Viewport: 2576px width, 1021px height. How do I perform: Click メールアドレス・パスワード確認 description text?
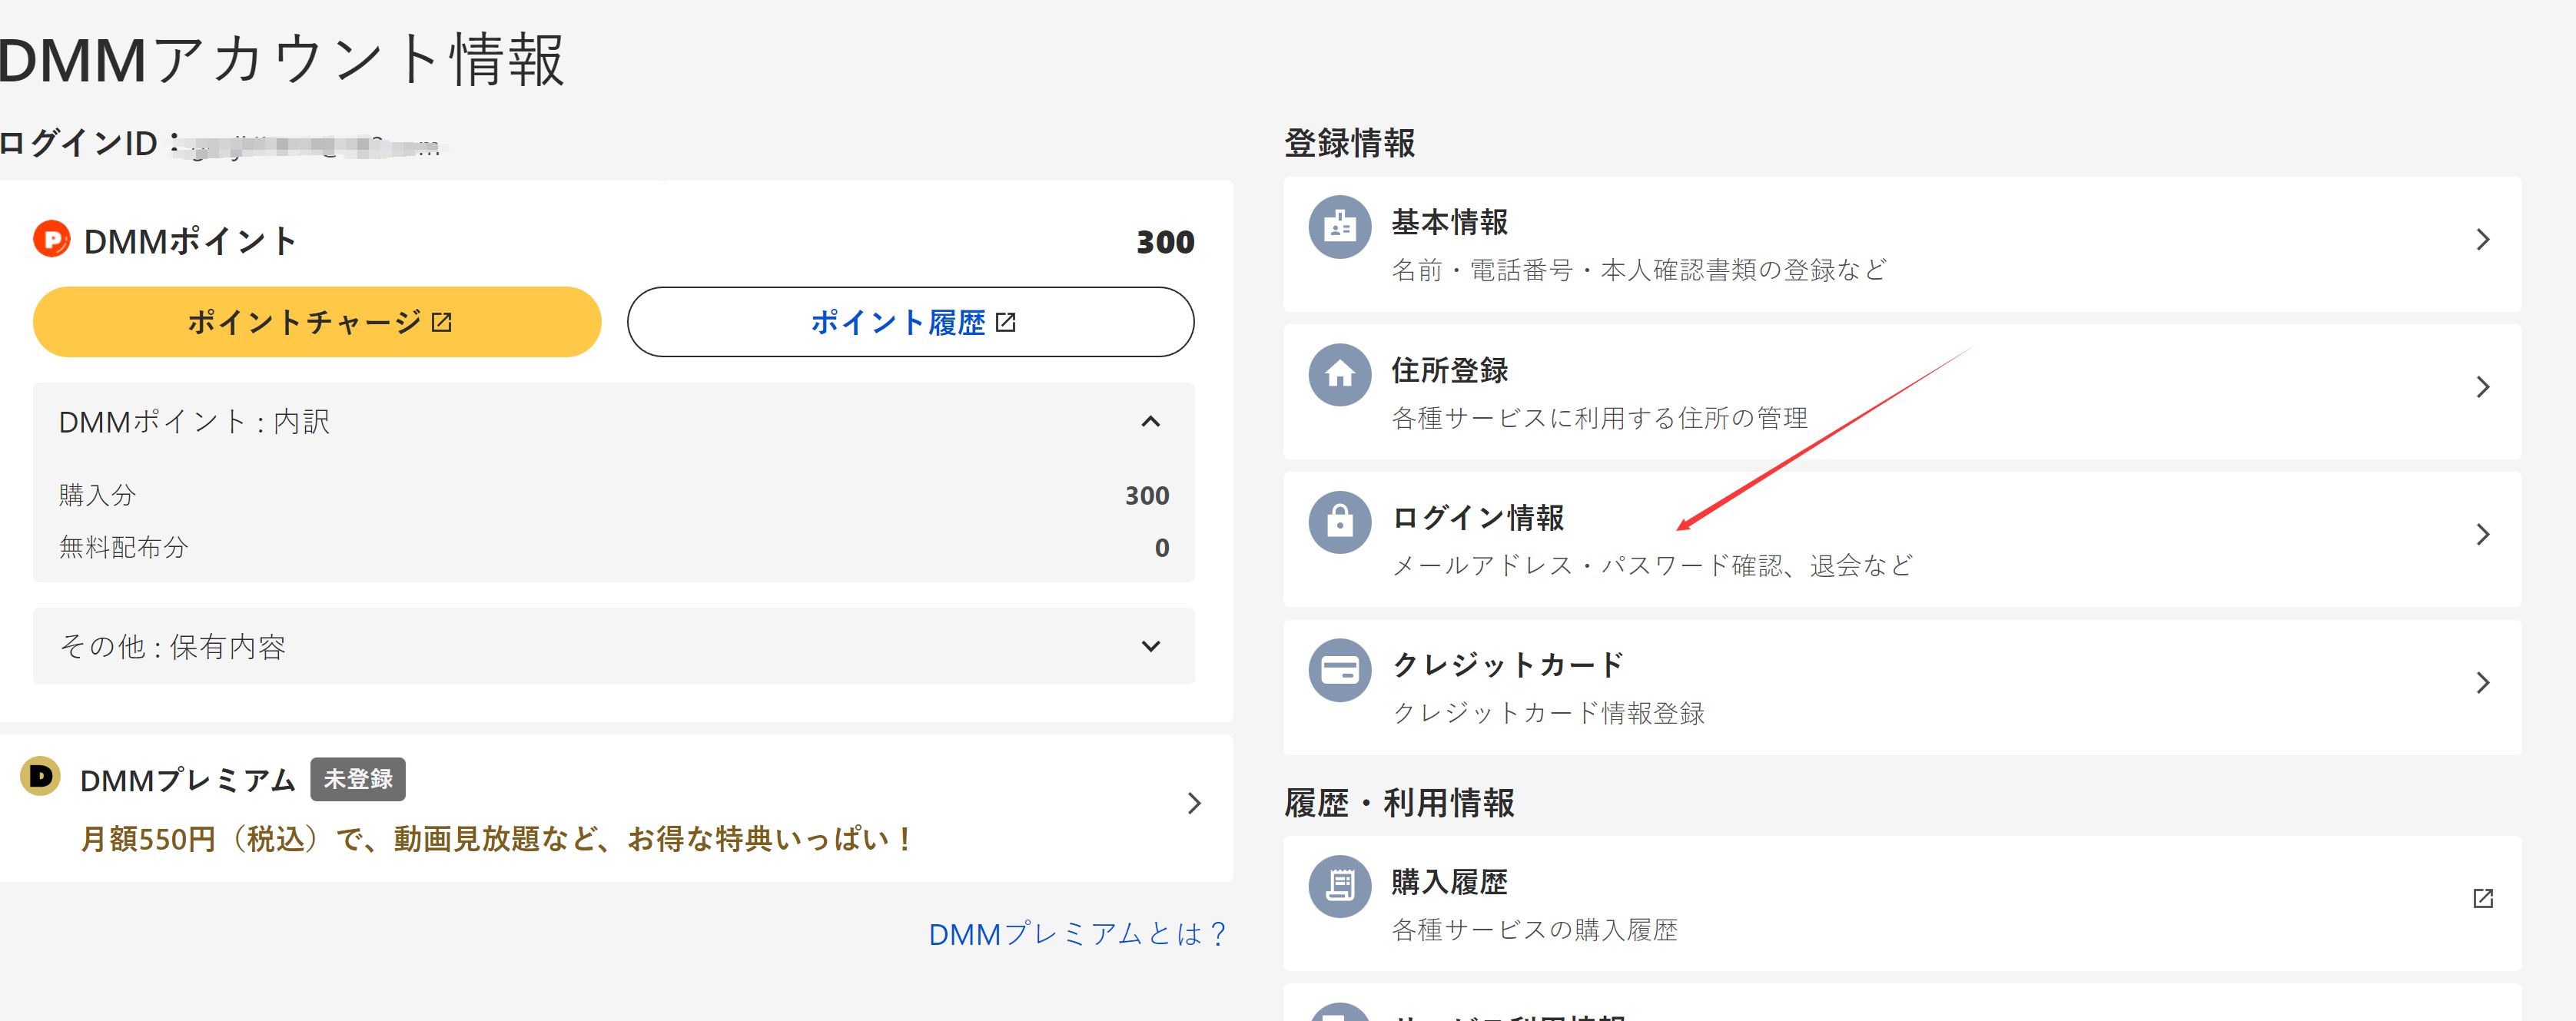(x=1652, y=565)
